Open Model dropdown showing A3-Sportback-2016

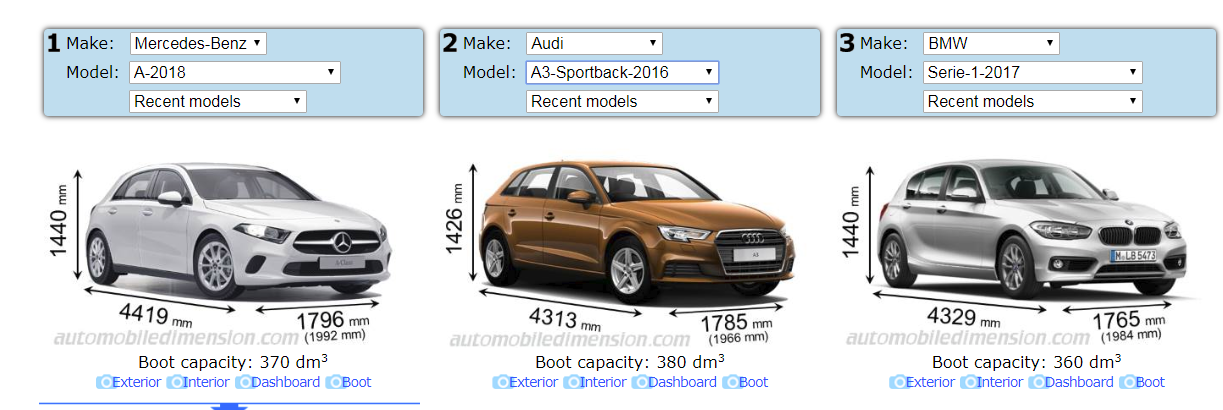(x=622, y=72)
